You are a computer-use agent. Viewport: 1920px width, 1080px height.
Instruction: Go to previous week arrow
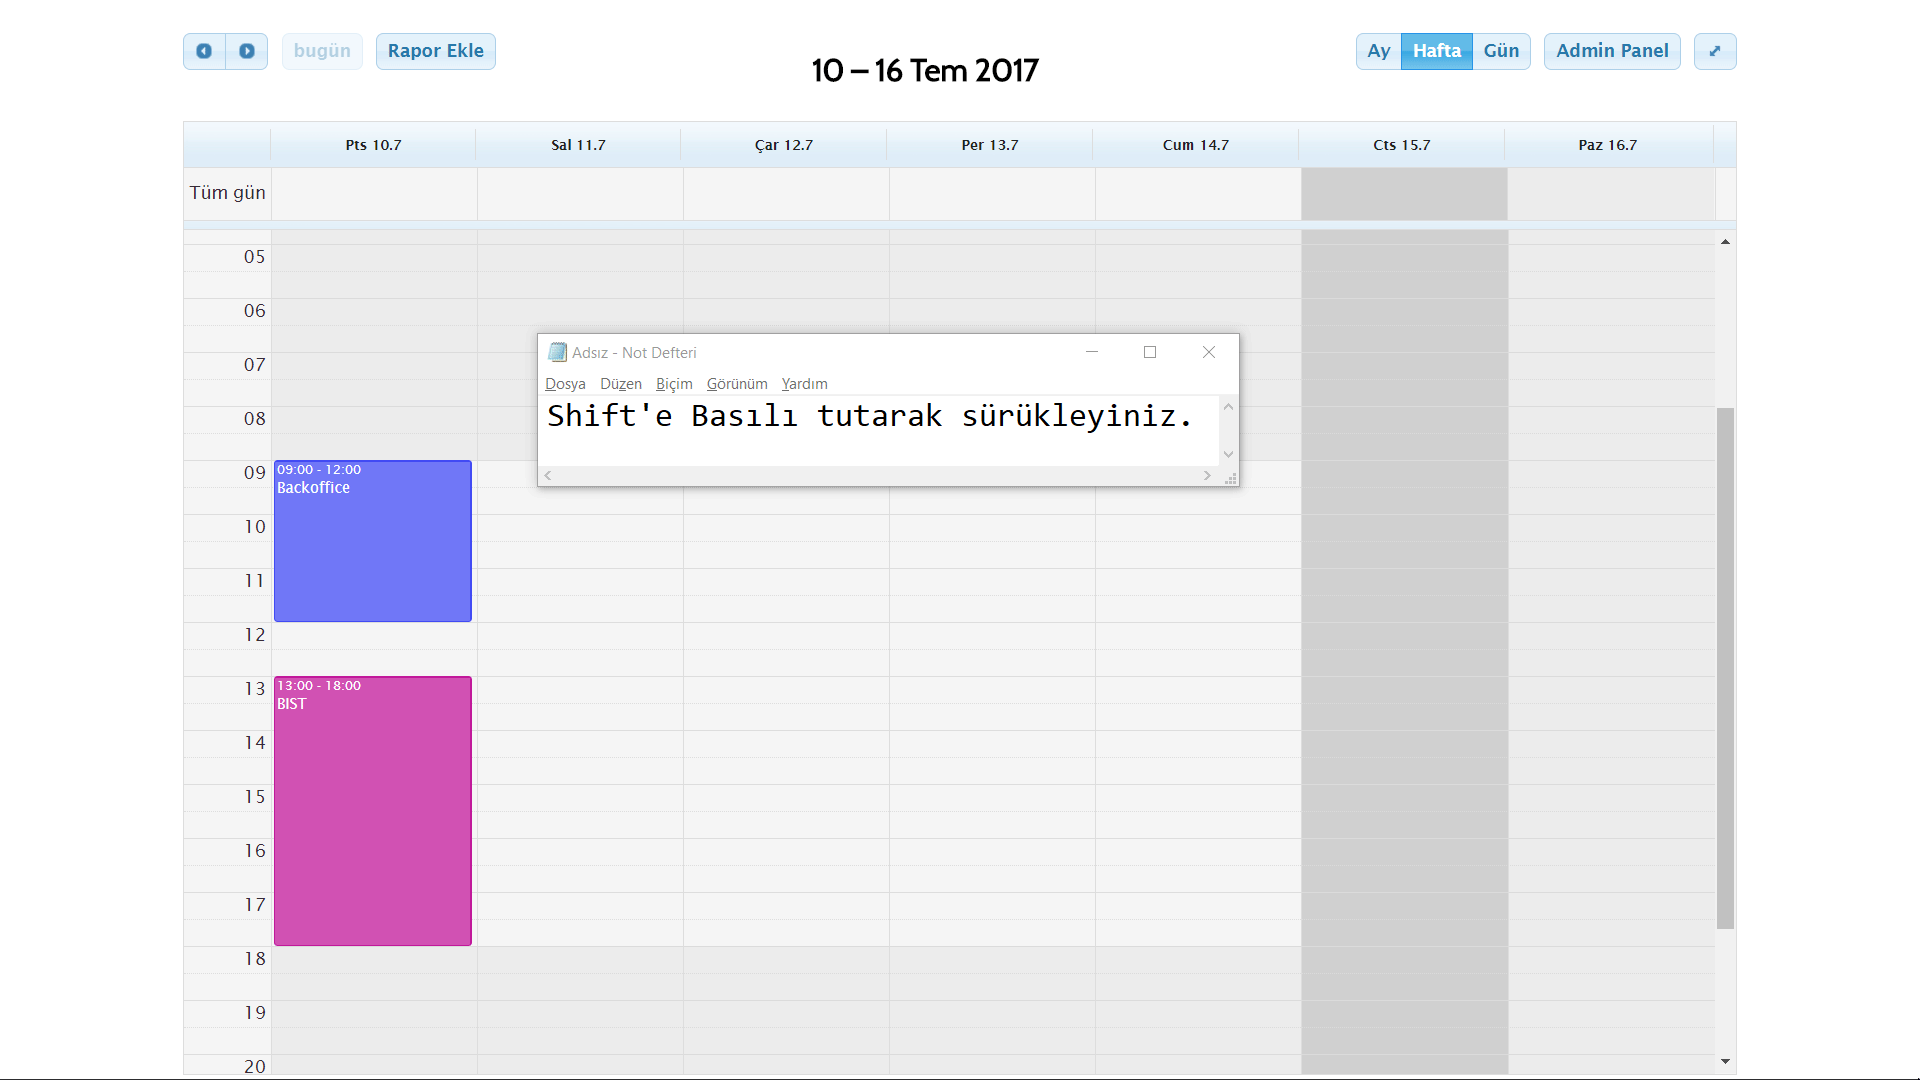[204, 51]
